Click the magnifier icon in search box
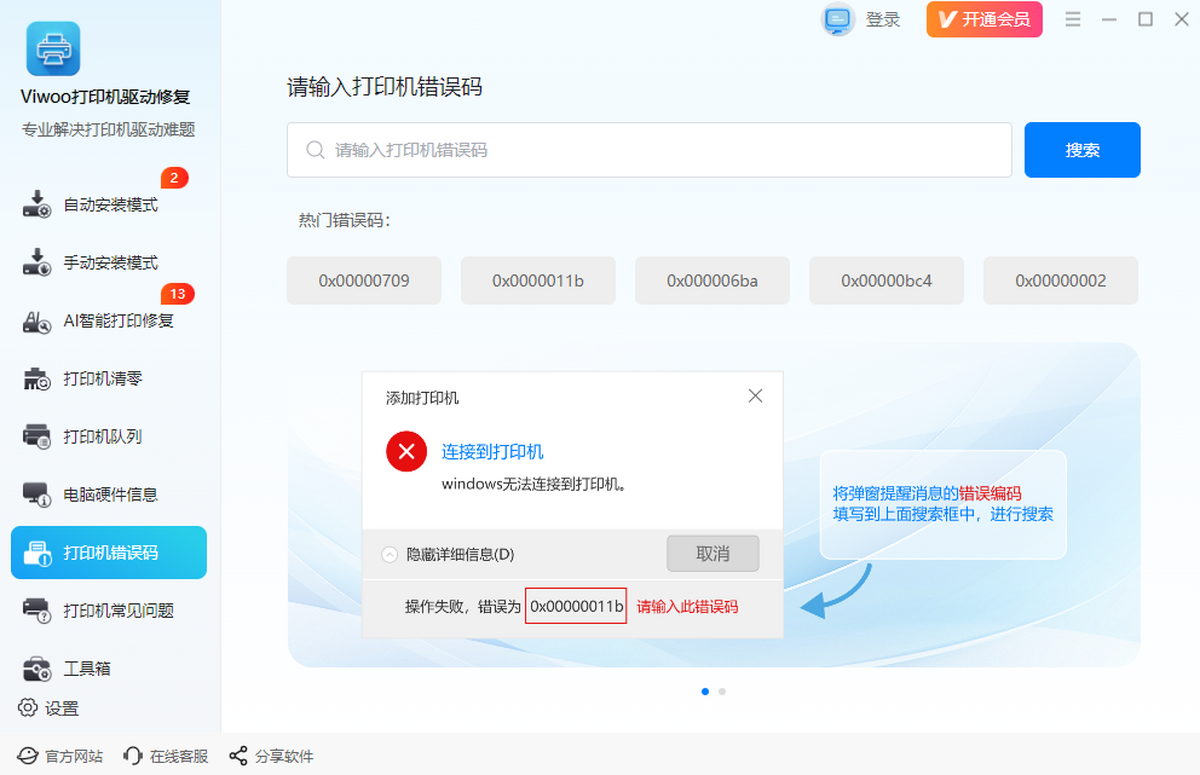 tap(315, 150)
